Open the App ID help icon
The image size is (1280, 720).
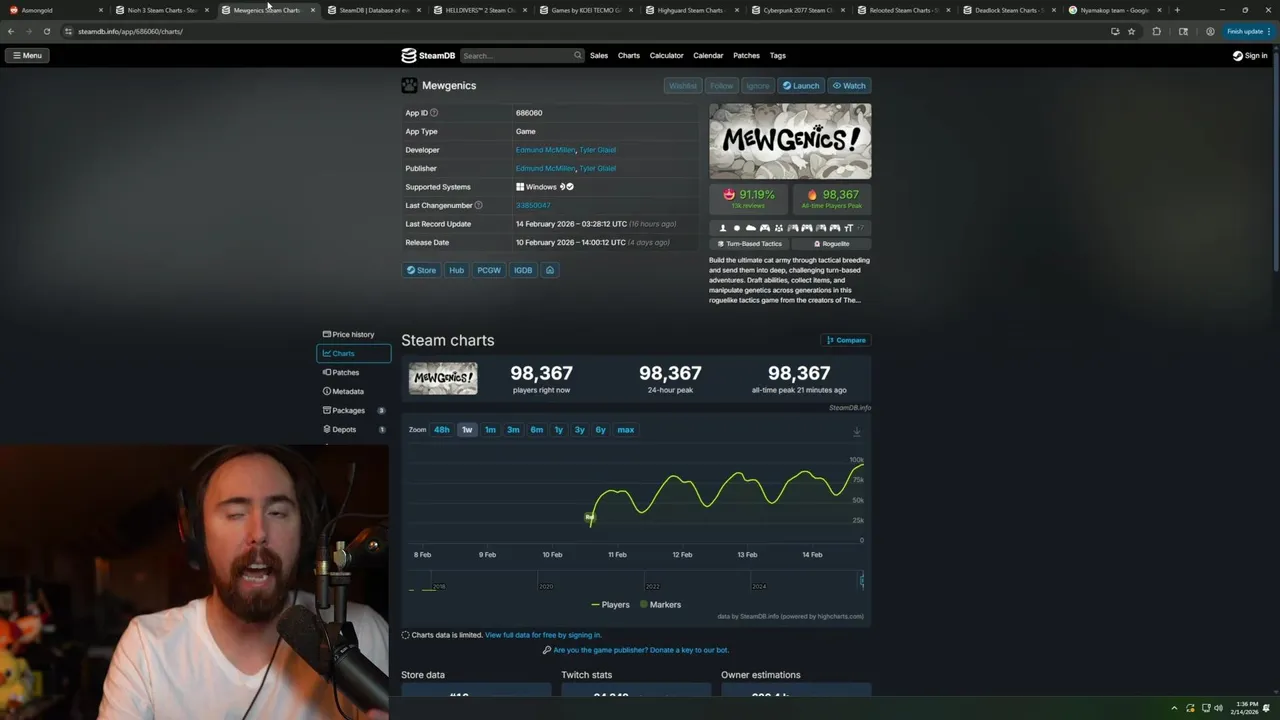[x=434, y=113]
